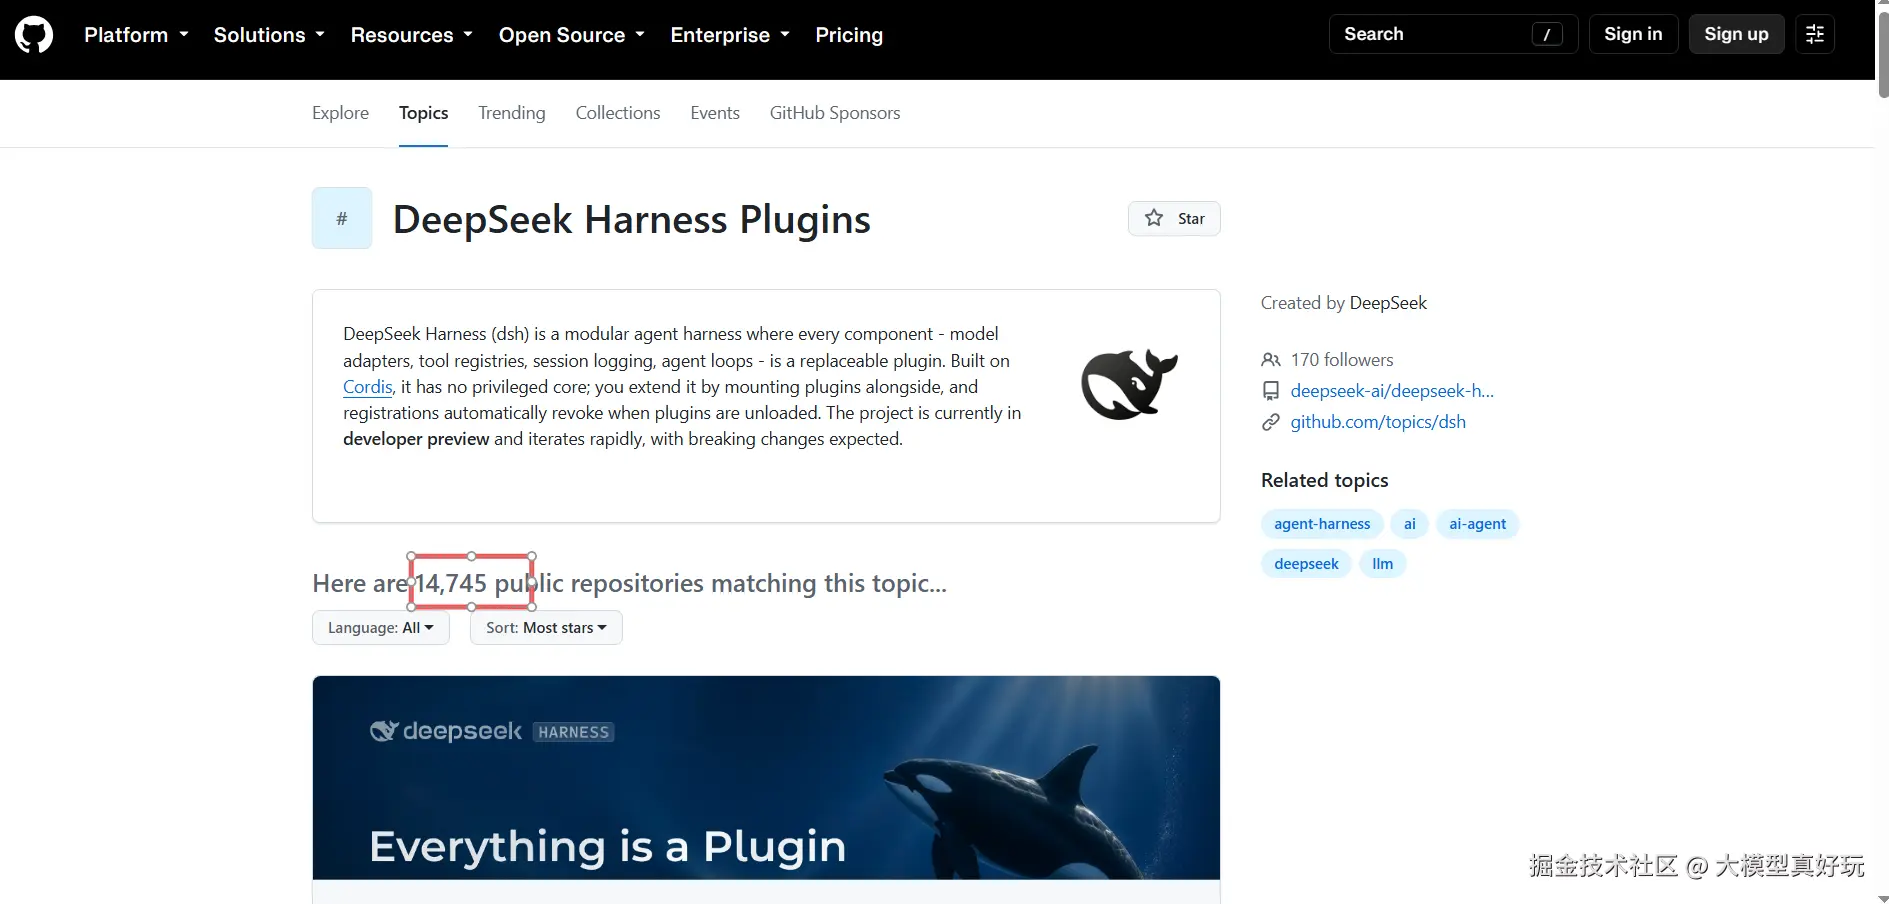The width and height of the screenshot is (1889, 904).
Task: Click the chain link icon
Action: 1271,422
